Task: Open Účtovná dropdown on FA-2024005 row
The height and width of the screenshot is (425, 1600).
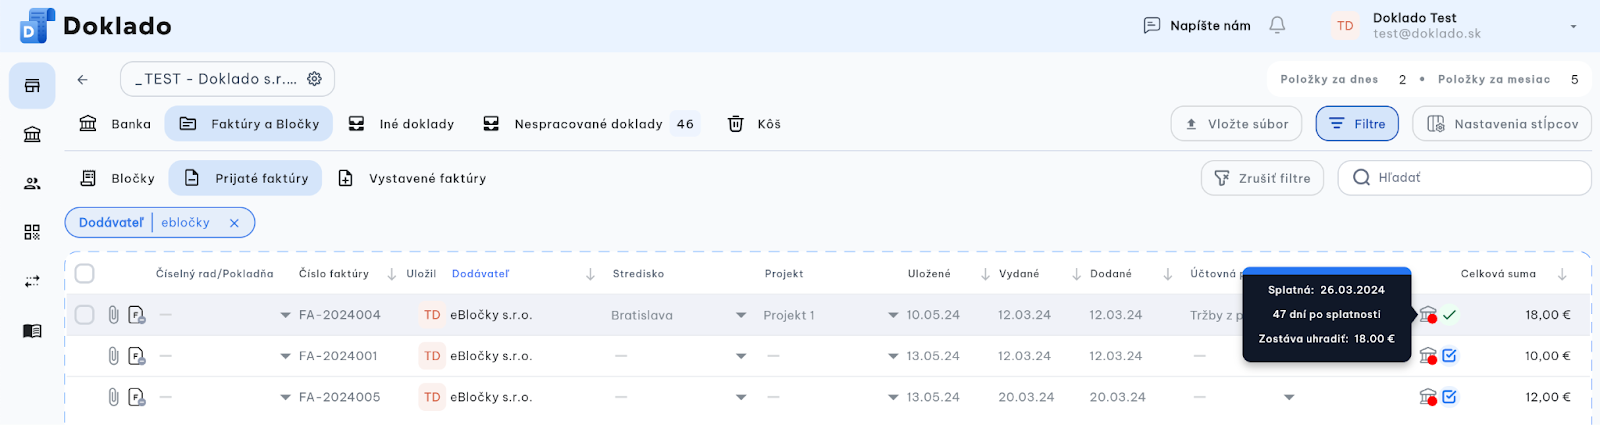Action: tap(1289, 397)
